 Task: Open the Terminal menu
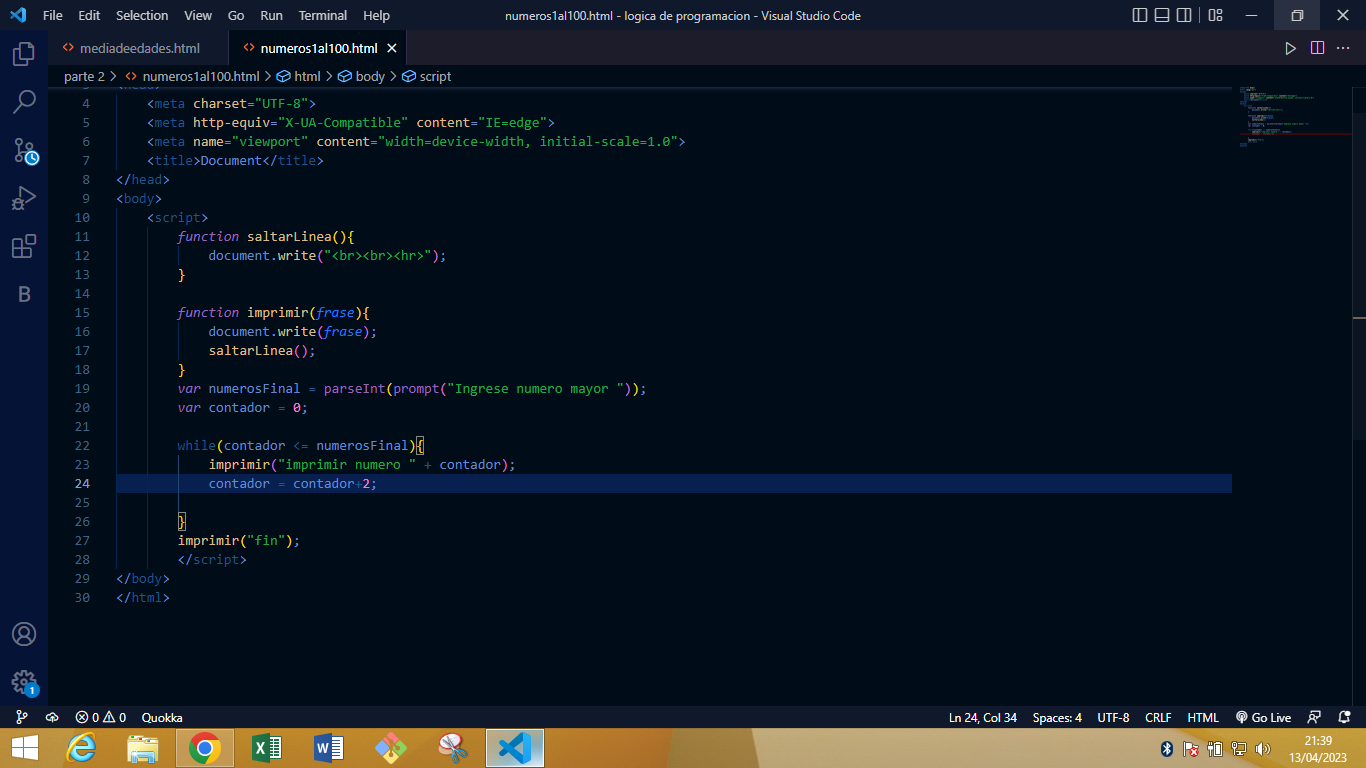coord(323,15)
